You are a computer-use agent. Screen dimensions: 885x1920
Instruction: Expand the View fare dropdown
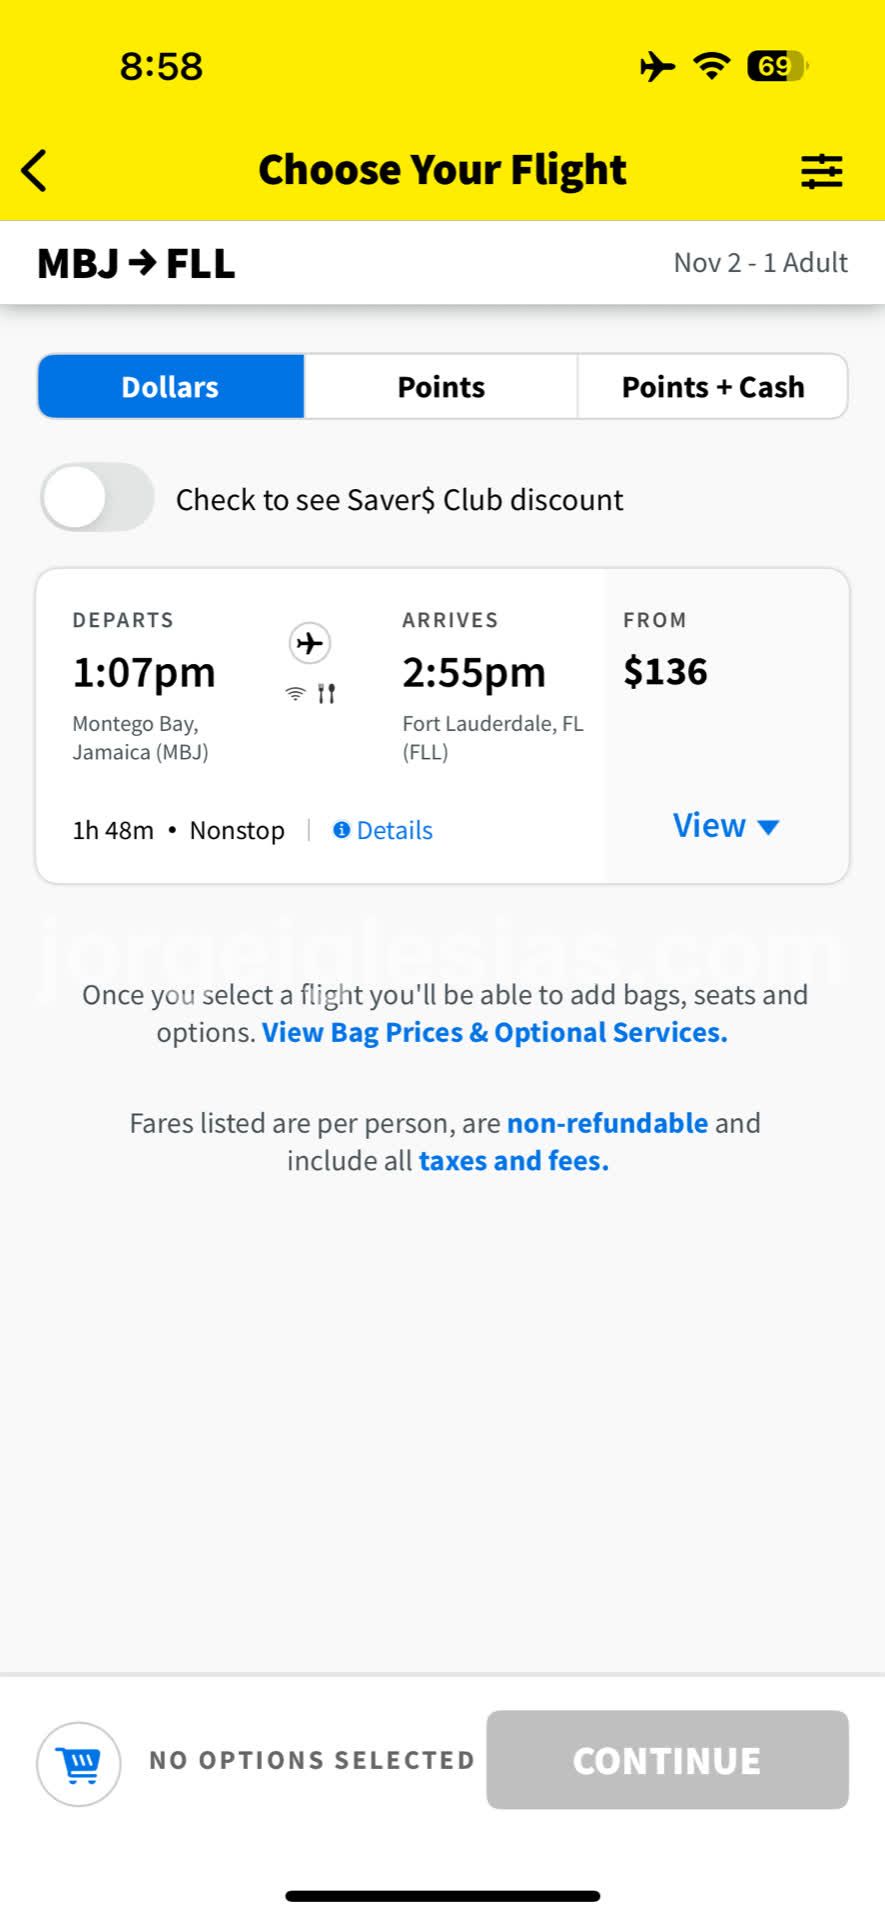click(725, 826)
